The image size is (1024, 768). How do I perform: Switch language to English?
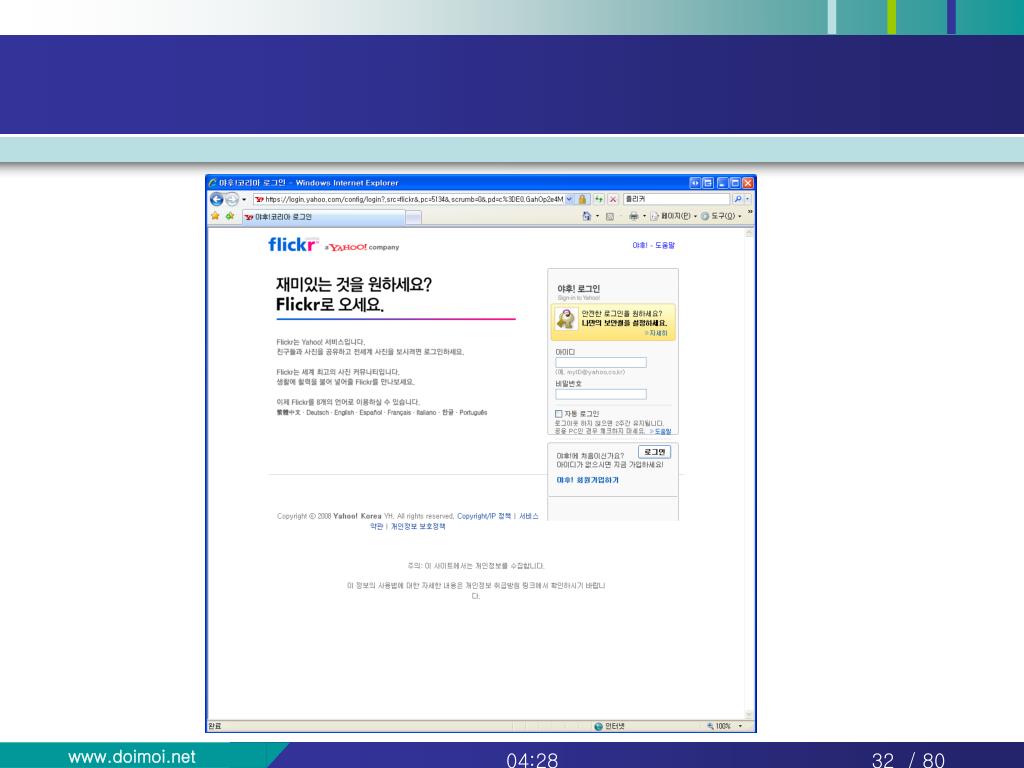tap(344, 413)
